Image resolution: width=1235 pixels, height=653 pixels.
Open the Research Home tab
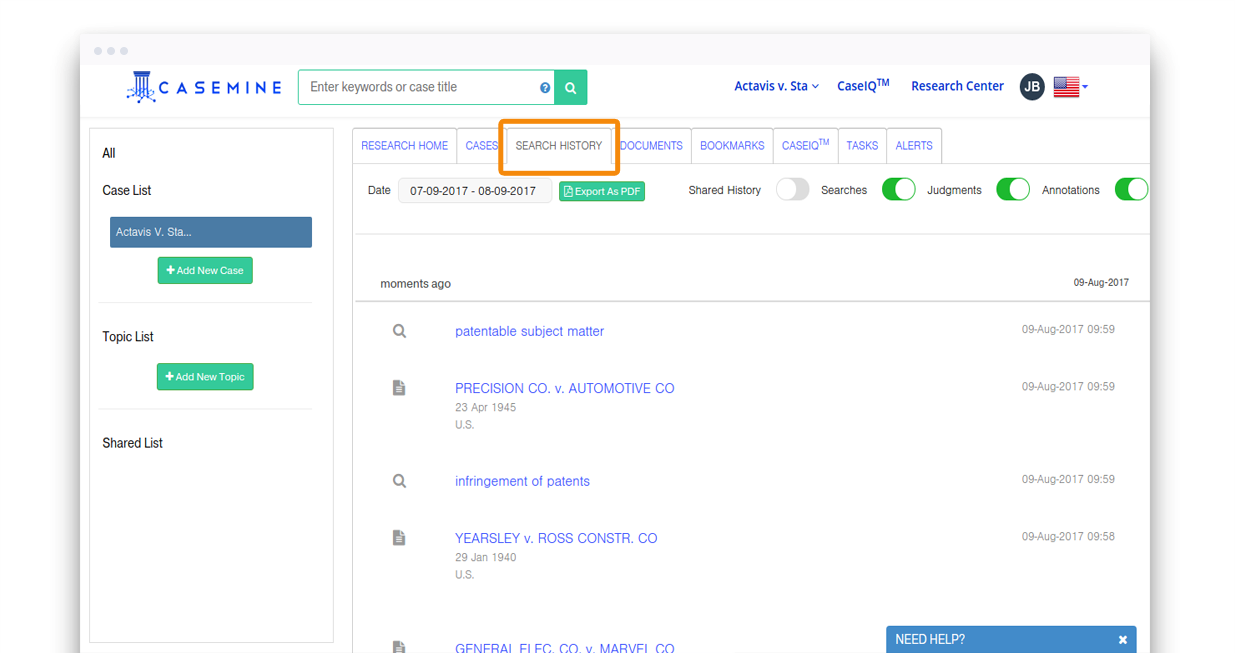coord(404,146)
